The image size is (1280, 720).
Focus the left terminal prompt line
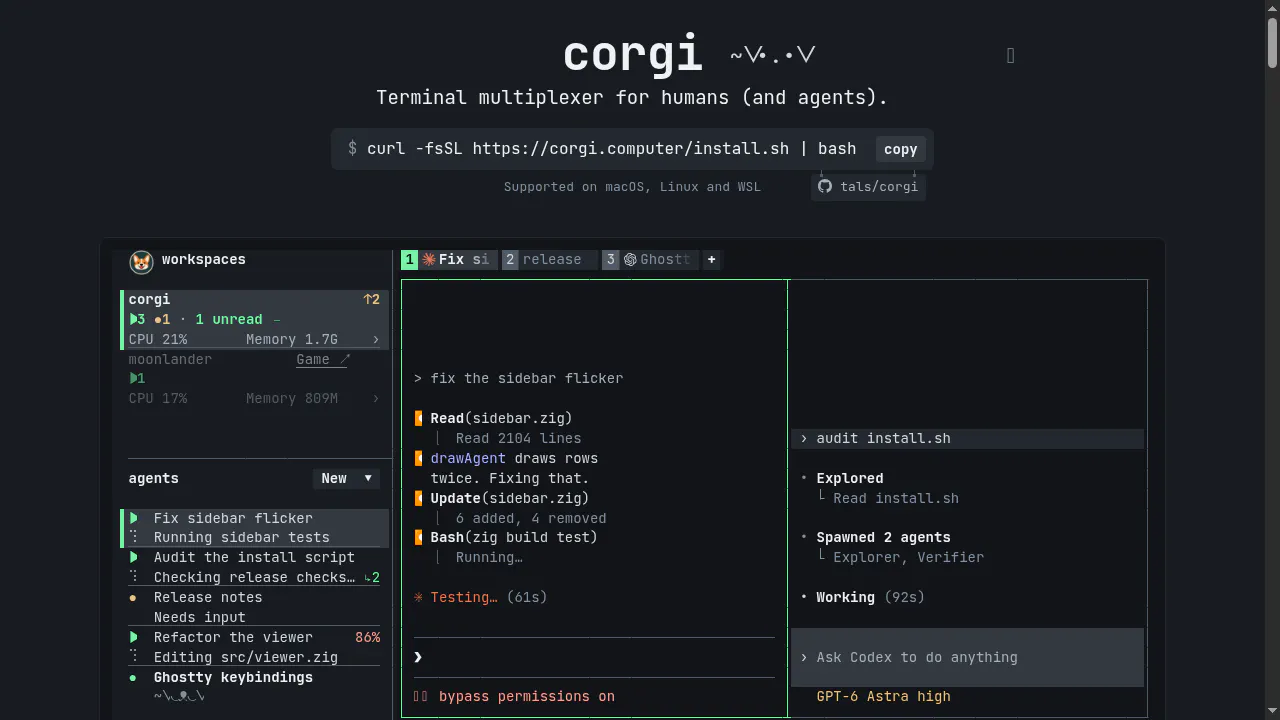(x=594, y=657)
